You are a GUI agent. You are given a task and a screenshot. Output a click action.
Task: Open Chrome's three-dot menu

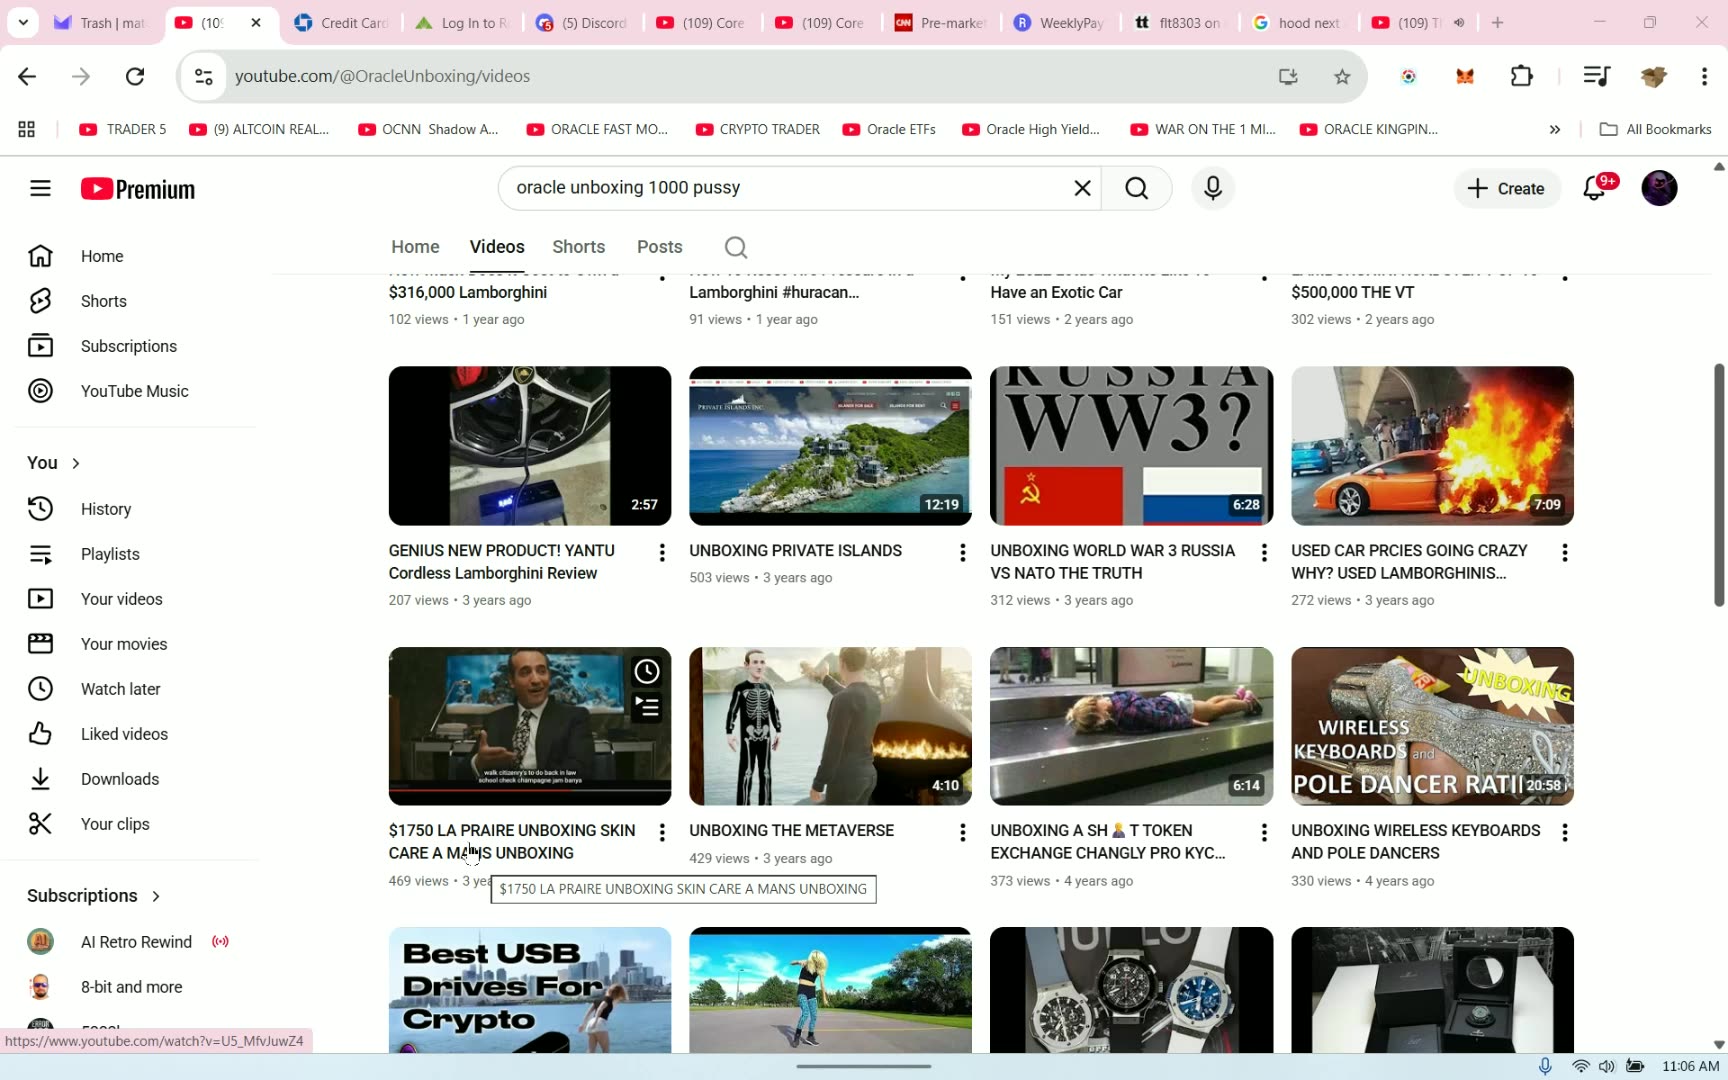tap(1704, 76)
